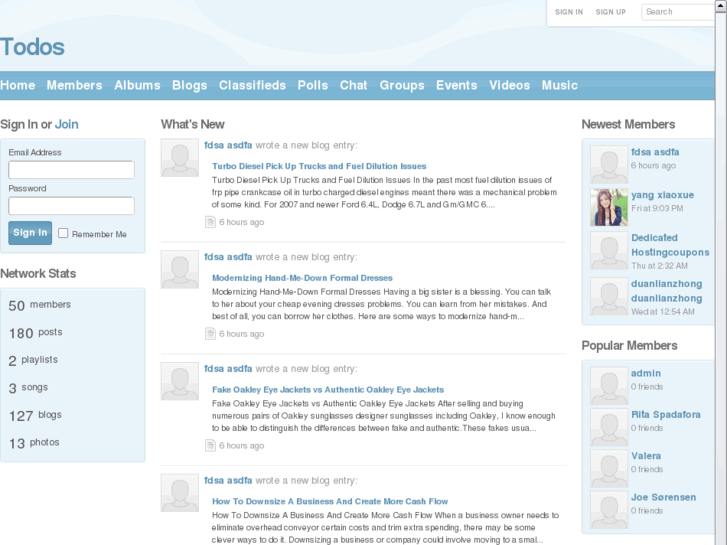Open the Music page
Screen dimensions: 727x545
tap(560, 85)
